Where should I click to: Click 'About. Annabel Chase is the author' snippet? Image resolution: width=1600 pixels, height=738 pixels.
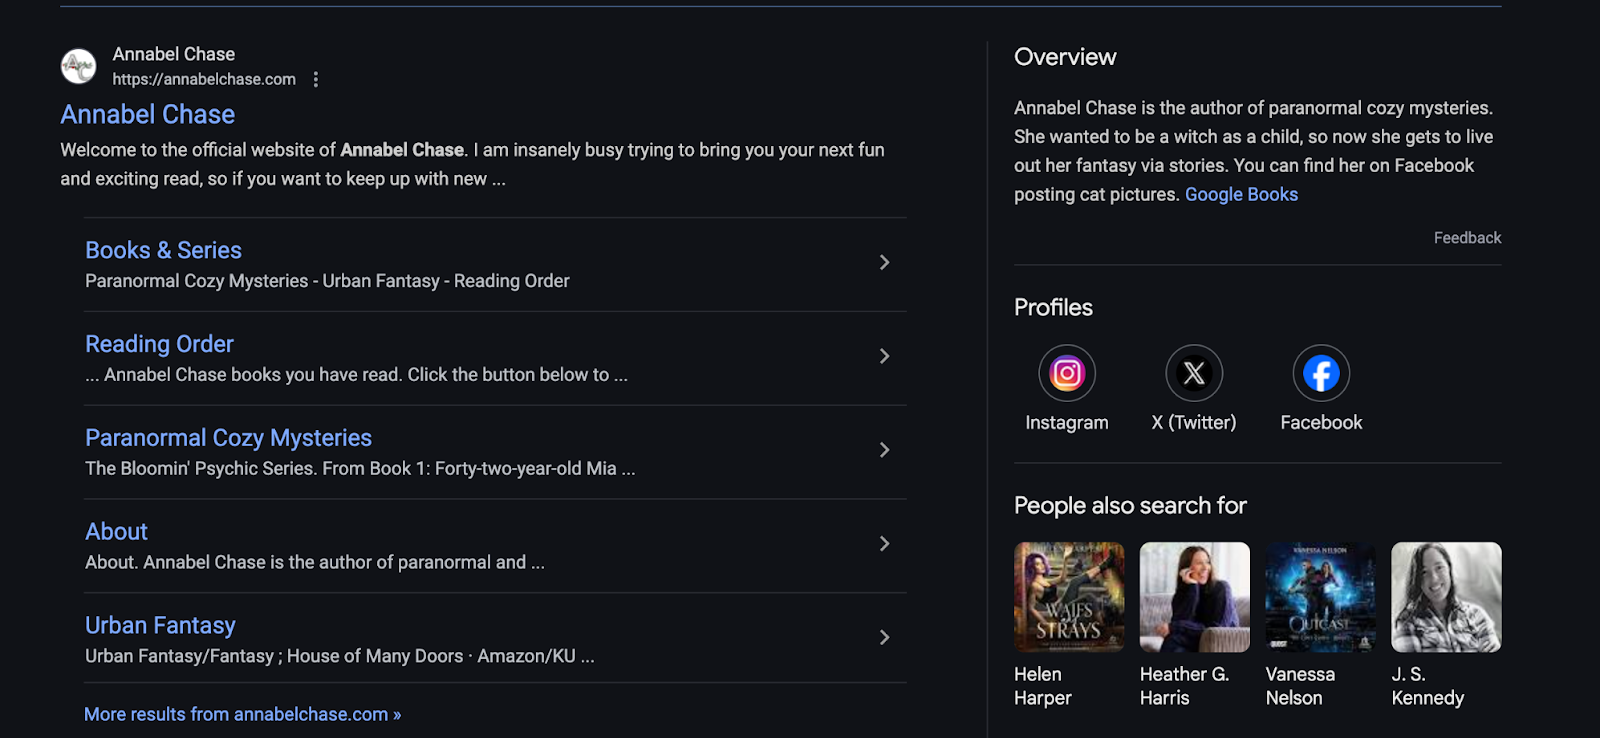tap(315, 562)
